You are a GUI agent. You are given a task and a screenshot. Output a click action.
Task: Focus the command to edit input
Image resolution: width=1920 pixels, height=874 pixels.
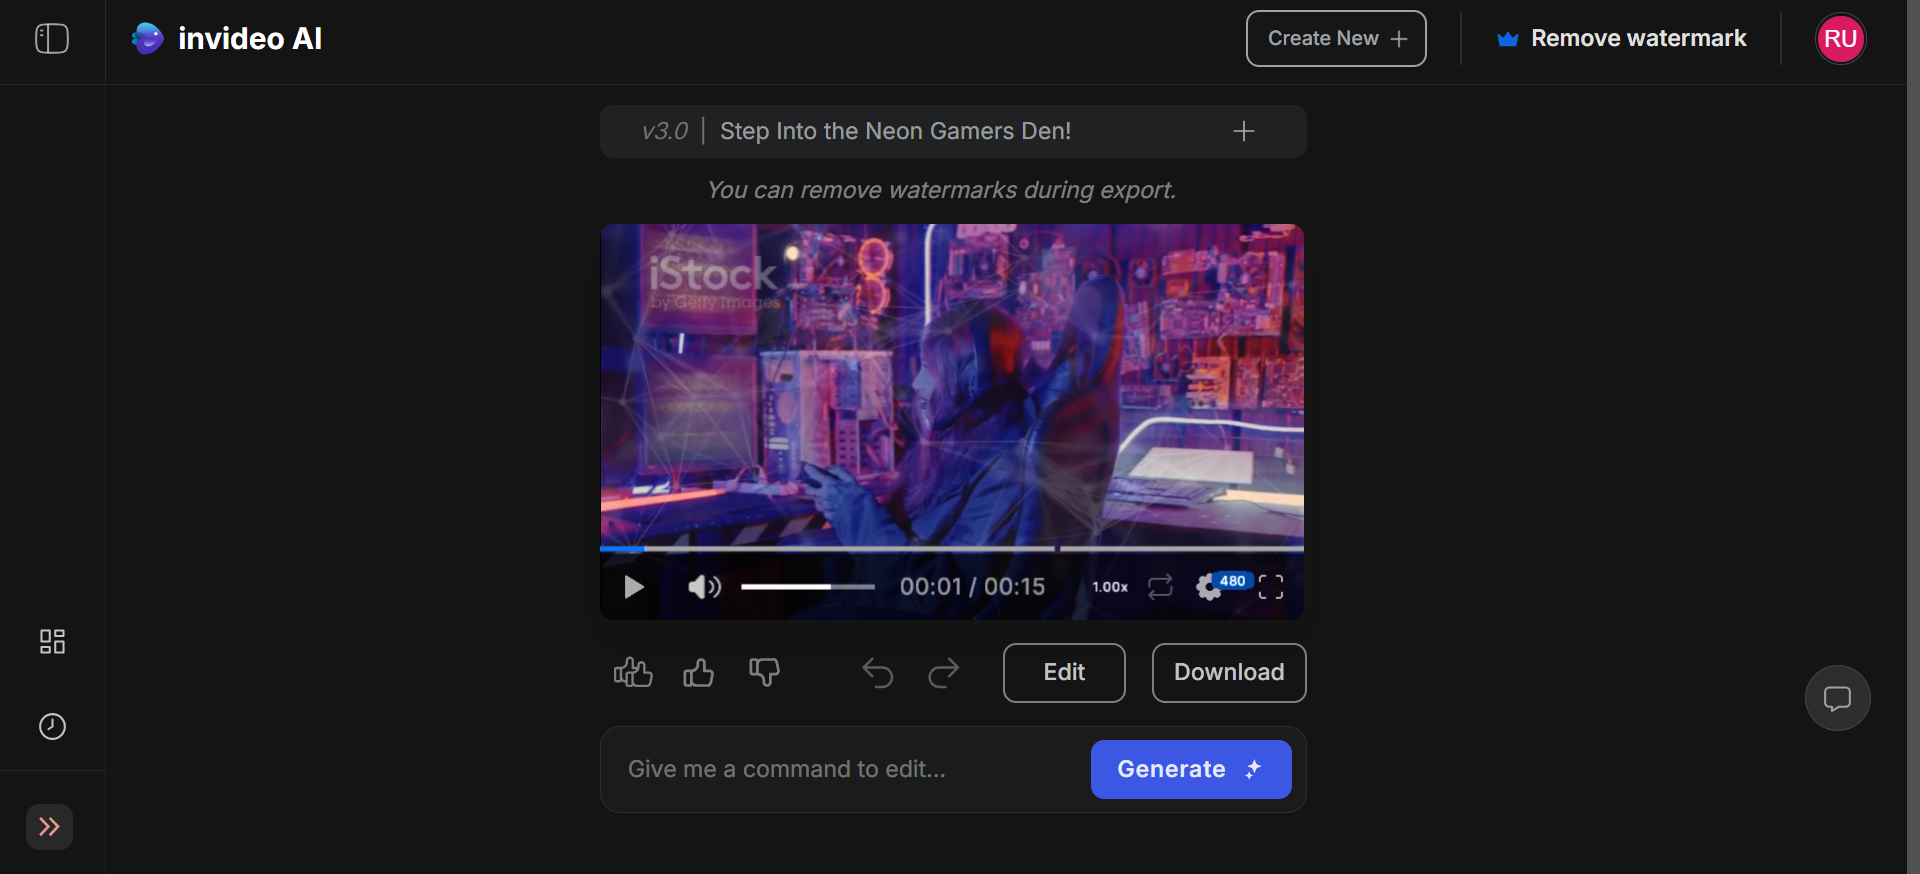(850, 769)
